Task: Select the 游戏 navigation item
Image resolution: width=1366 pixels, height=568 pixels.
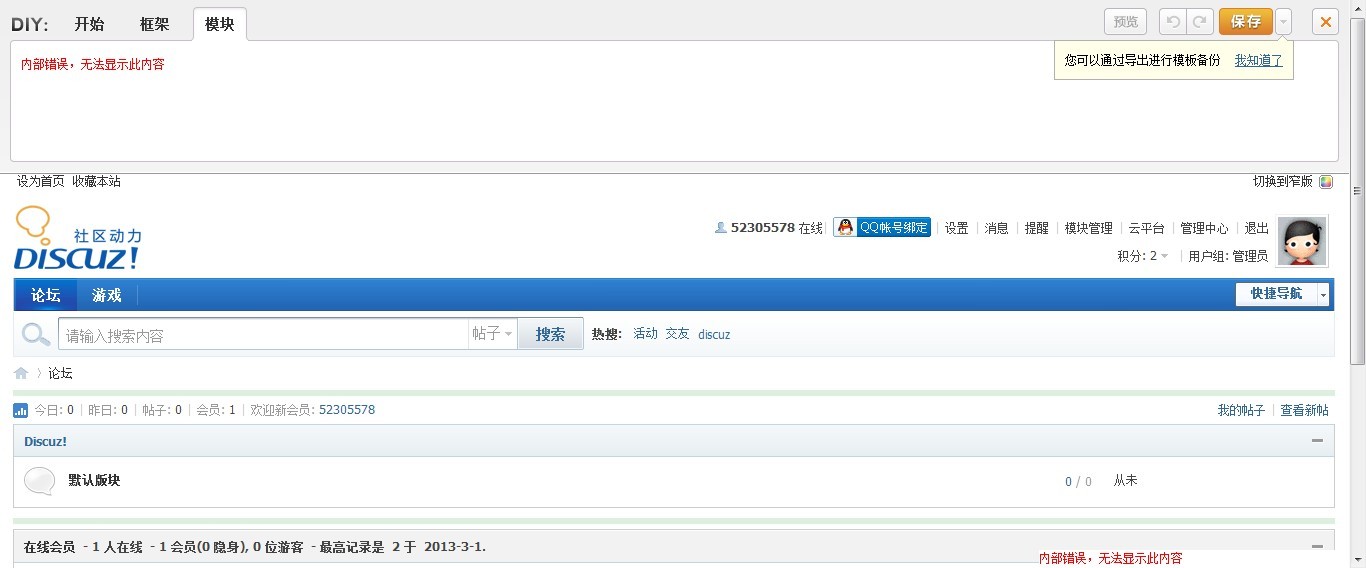Action: click(107, 295)
